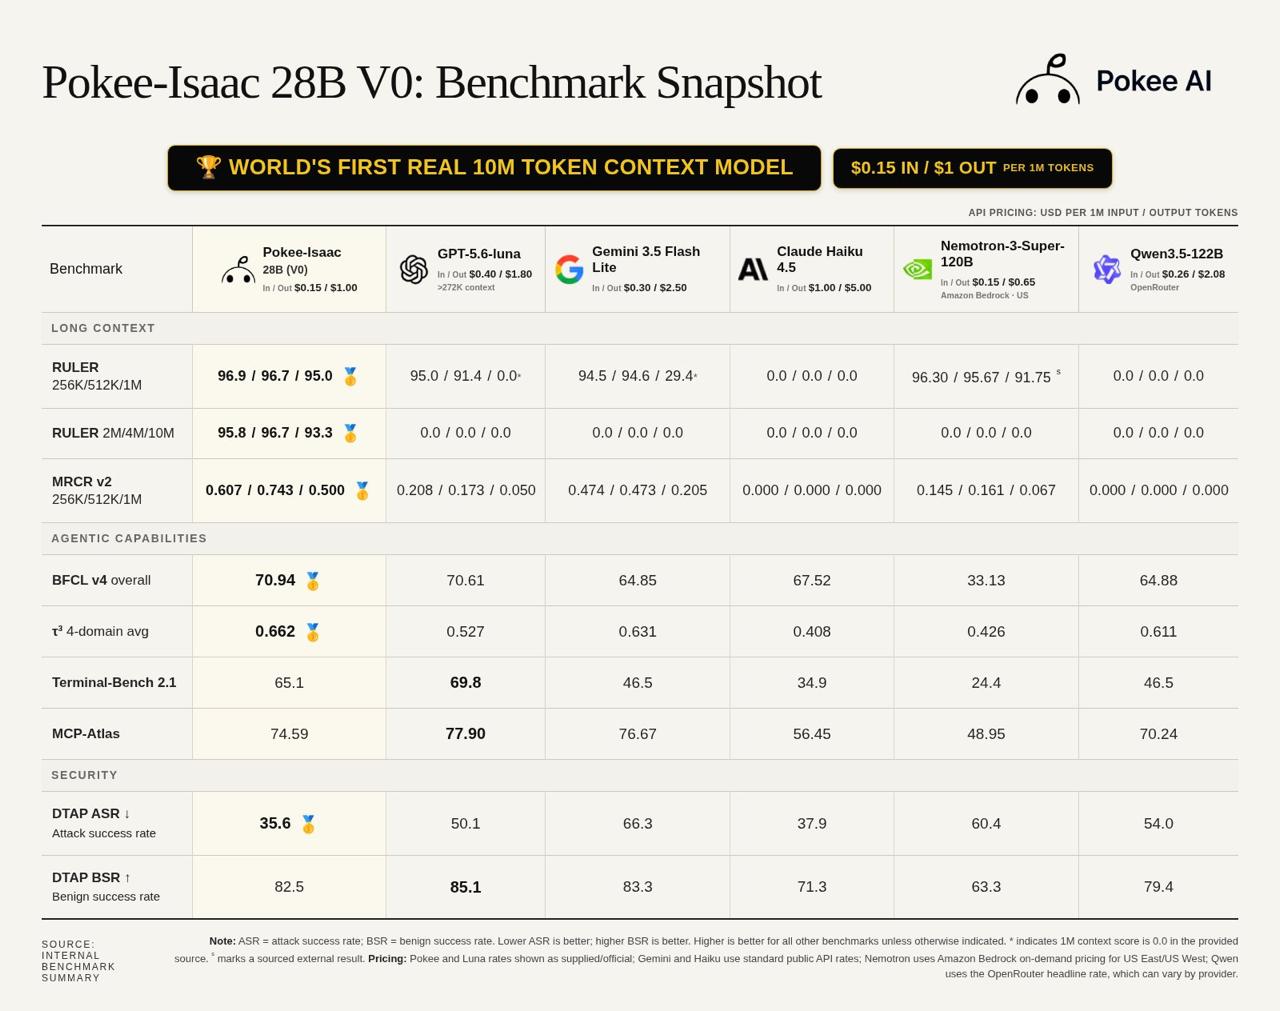The height and width of the screenshot is (1011, 1280).
Task: Click the Qwen3.5-122B header name
Action: 1177,254
